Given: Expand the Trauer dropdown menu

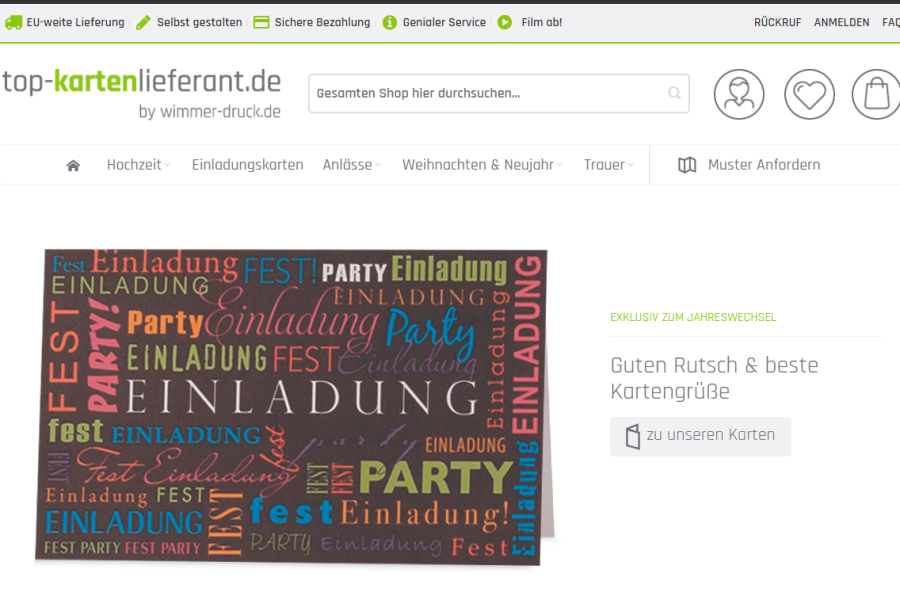Looking at the screenshot, I should (x=608, y=165).
